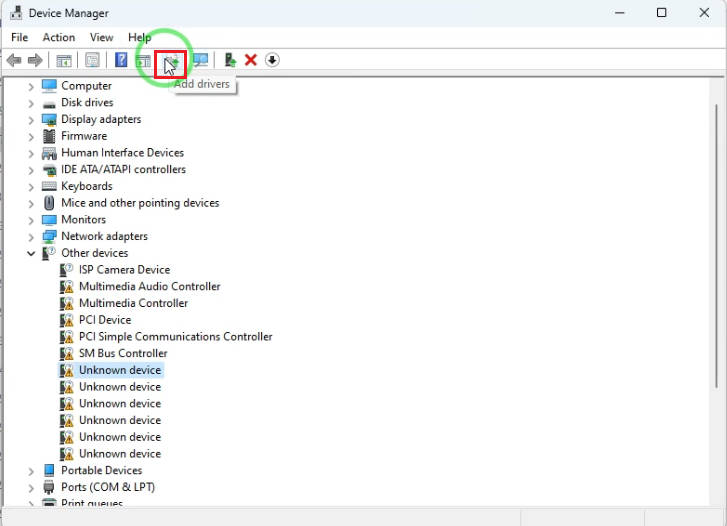Expand the Portable Devices category
This screenshot has width=727, height=526.
pos(31,471)
